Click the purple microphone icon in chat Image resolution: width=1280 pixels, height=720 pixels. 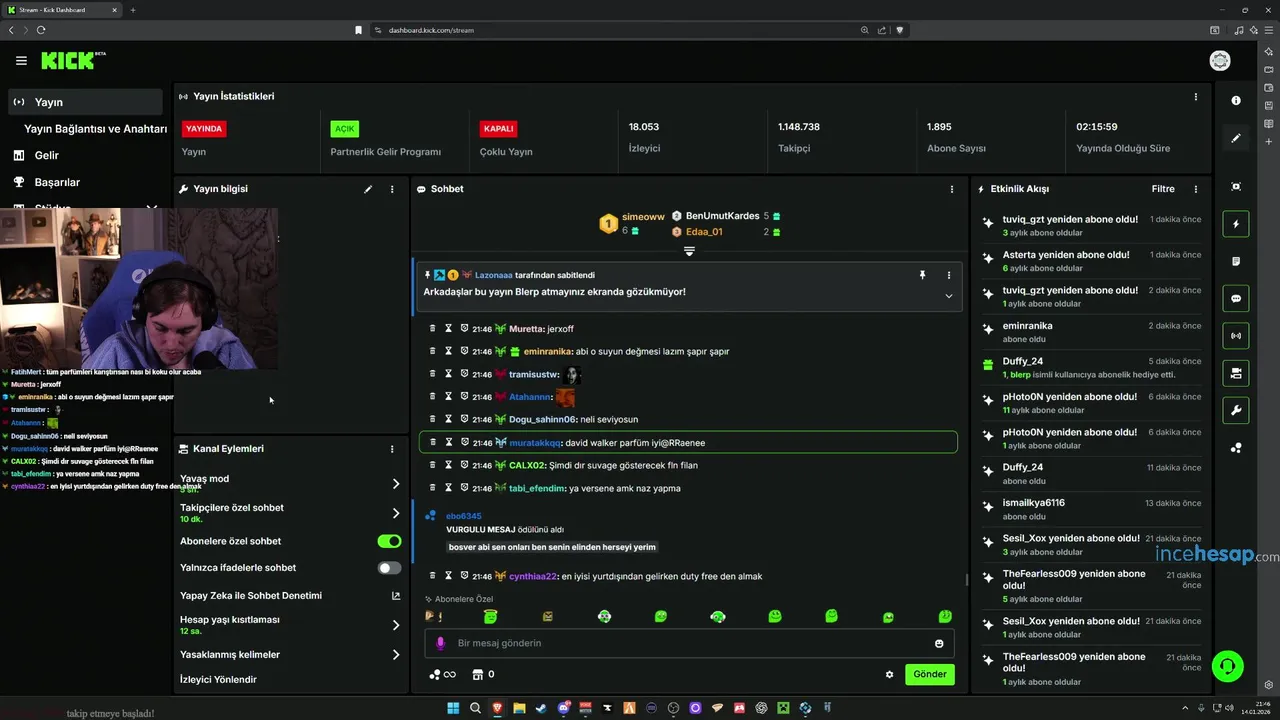(441, 643)
